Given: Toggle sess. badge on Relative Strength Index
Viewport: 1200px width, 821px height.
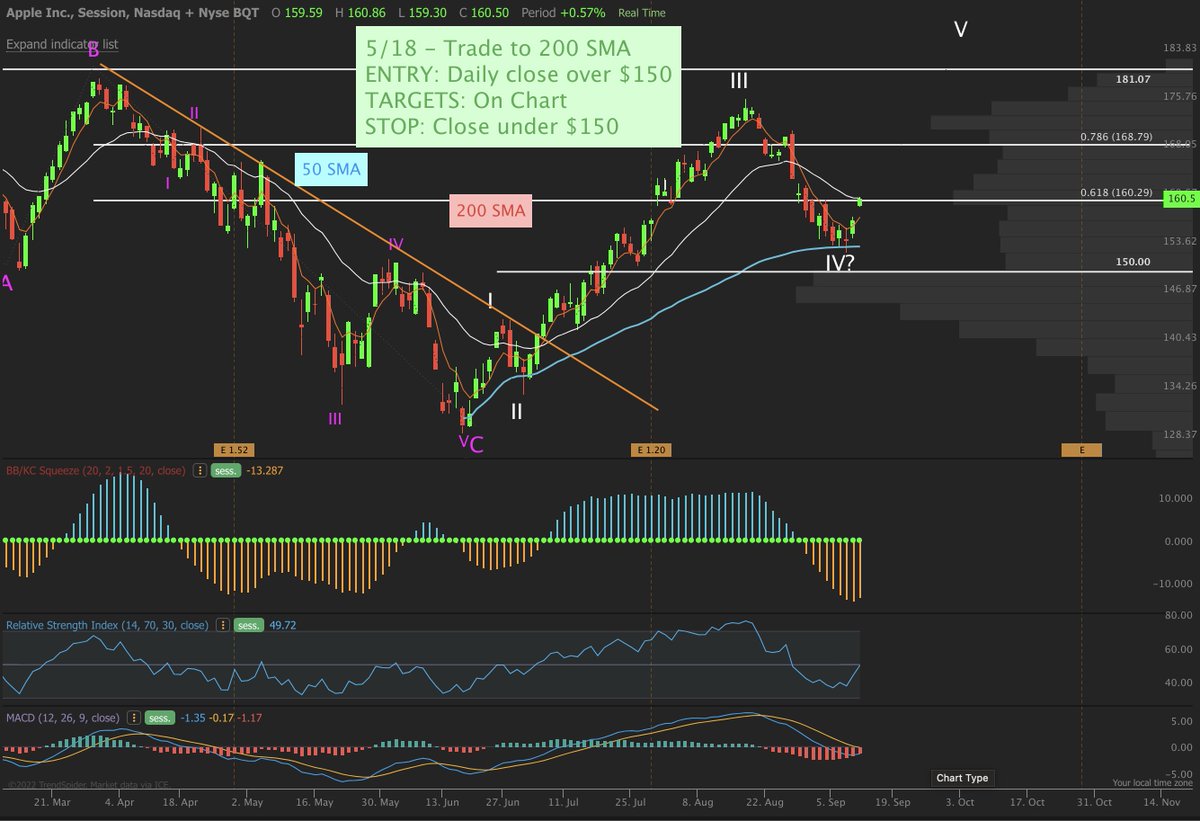Looking at the screenshot, I should coord(247,625).
